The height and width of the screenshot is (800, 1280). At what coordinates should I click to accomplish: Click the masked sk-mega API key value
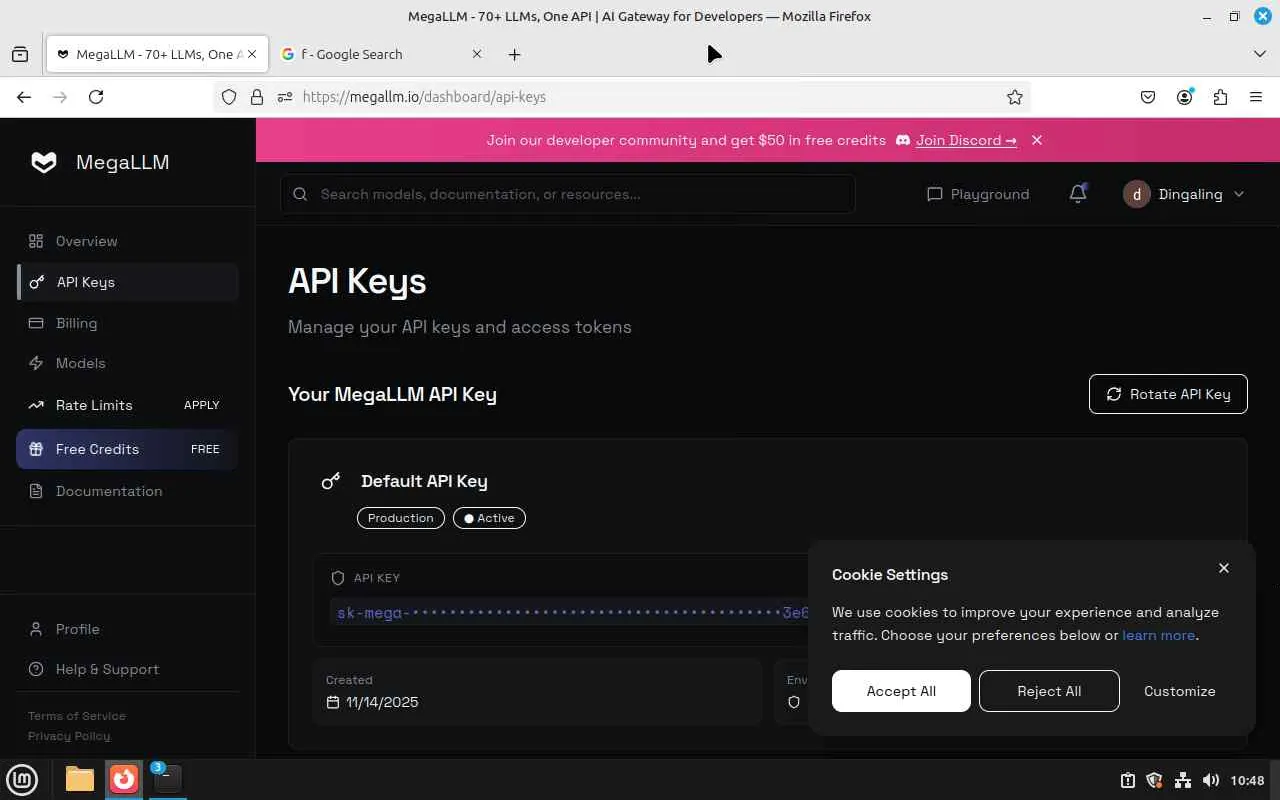coord(573,613)
